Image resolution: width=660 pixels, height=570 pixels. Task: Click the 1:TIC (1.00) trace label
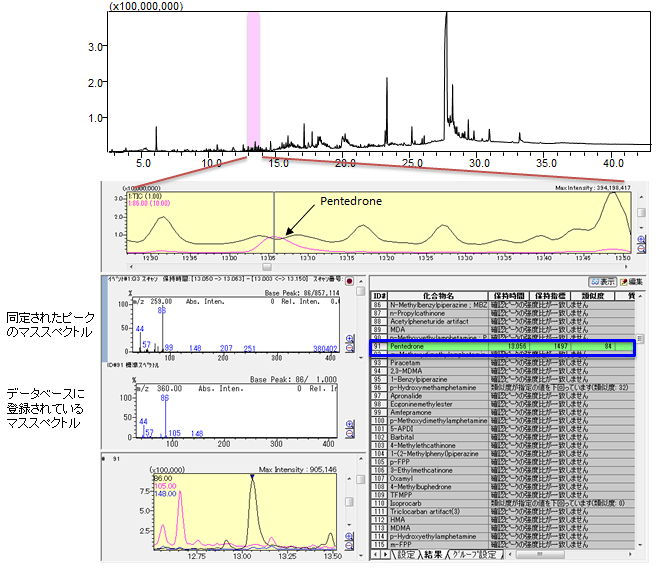click(145, 196)
